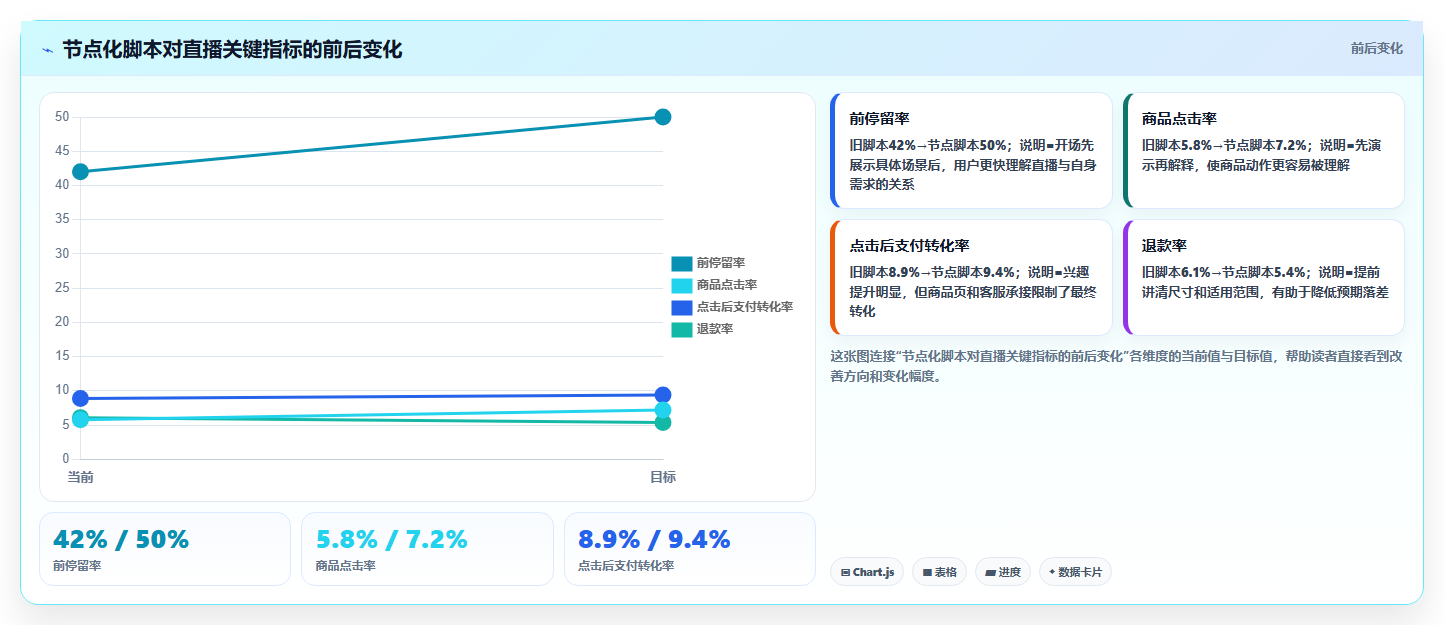
Task: Click the lightning icon beside the title
Action: tap(47, 50)
